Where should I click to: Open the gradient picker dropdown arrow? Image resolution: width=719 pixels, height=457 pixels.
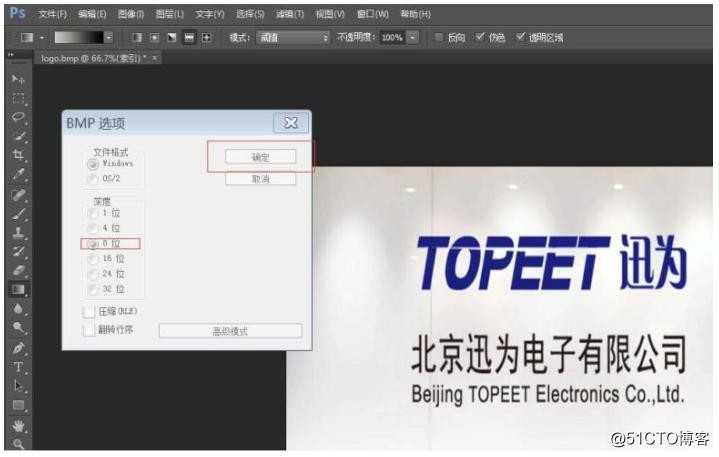[109, 37]
